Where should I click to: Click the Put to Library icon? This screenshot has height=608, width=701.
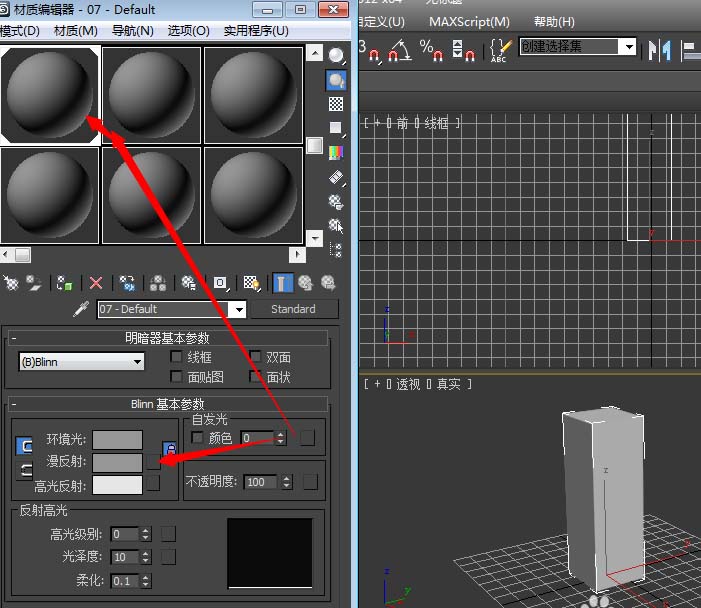point(189,283)
